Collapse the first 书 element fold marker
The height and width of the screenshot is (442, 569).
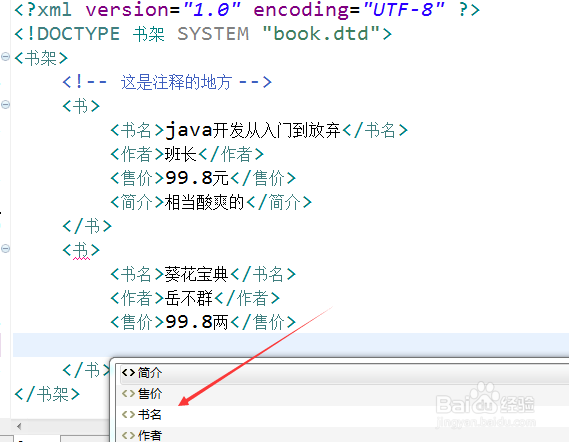tap(5, 105)
